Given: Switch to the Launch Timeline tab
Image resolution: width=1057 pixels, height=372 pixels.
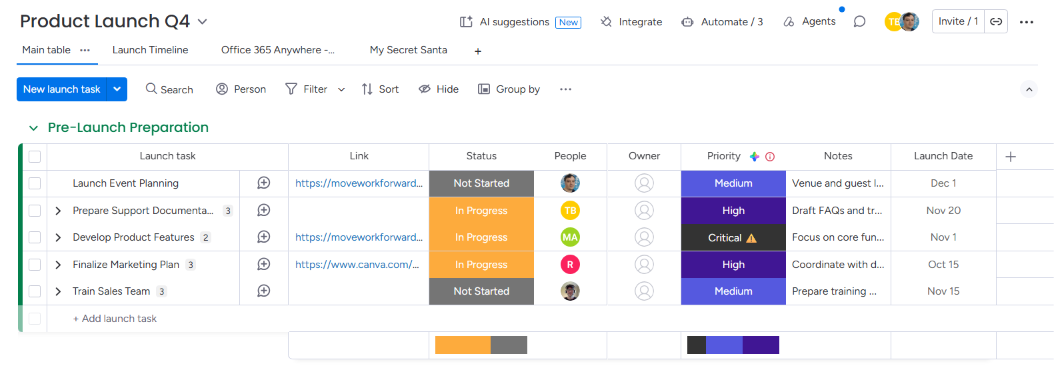Looking at the screenshot, I should 150,50.
